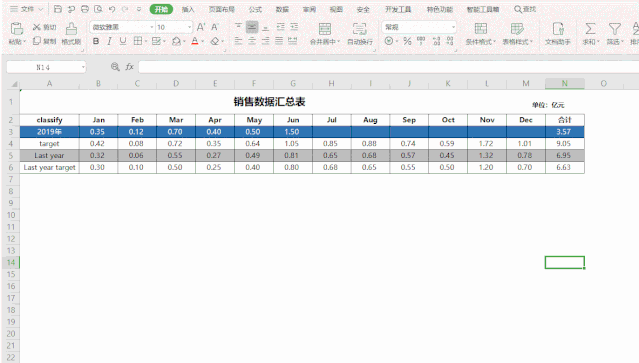Toggle middle vertical alignment
Image resolution: width=639 pixels, height=363 pixels.
click(252, 27)
